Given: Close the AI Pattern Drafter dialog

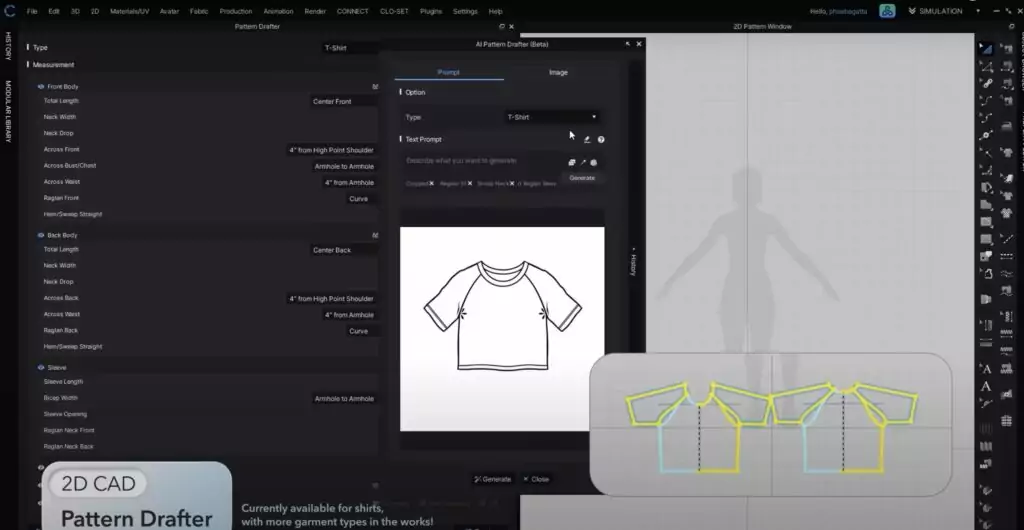Looking at the screenshot, I should tap(639, 44).
